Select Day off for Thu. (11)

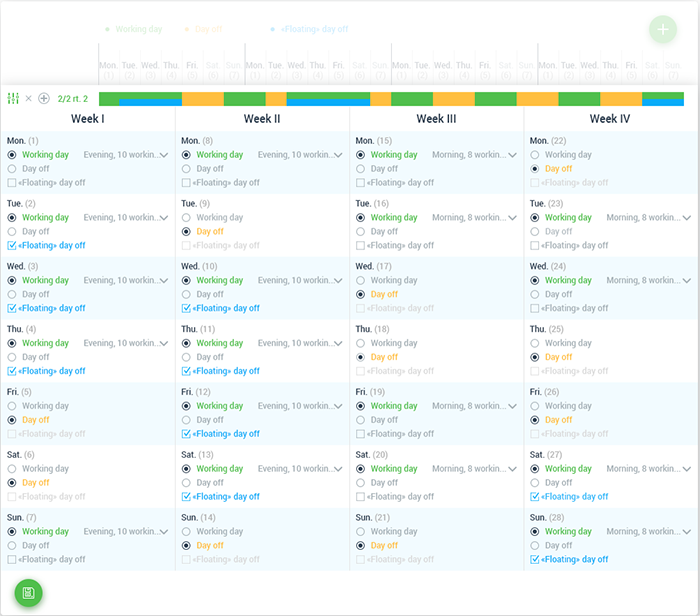point(186,357)
